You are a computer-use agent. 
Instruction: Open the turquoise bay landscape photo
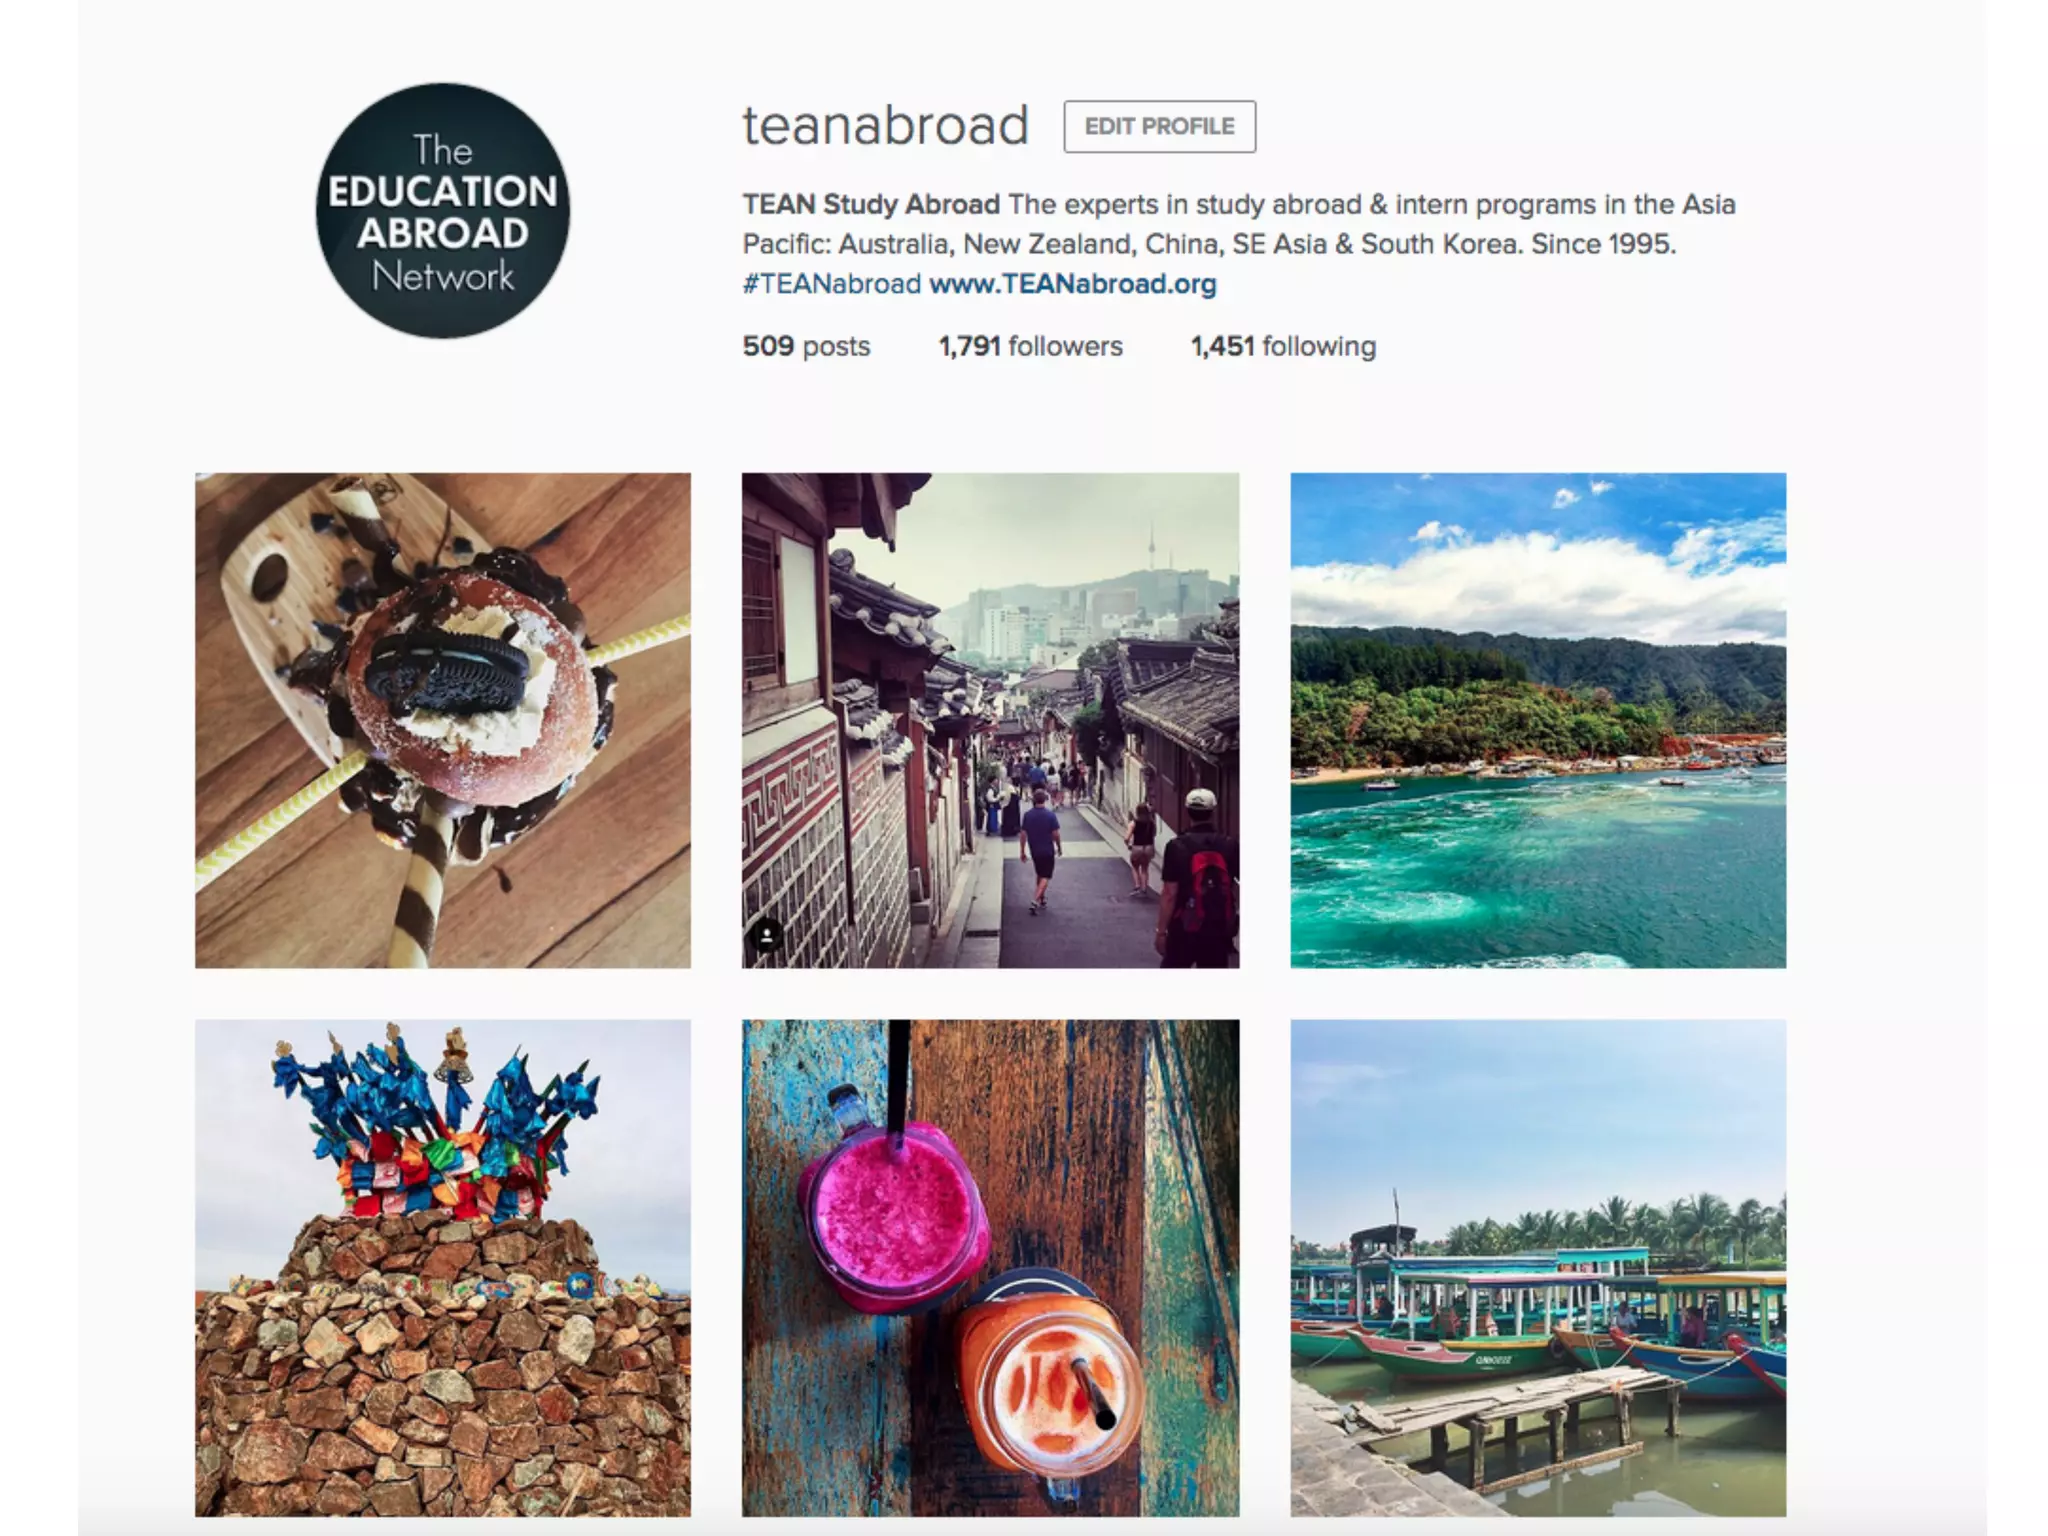pyautogui.click(x=1538, y=720)
